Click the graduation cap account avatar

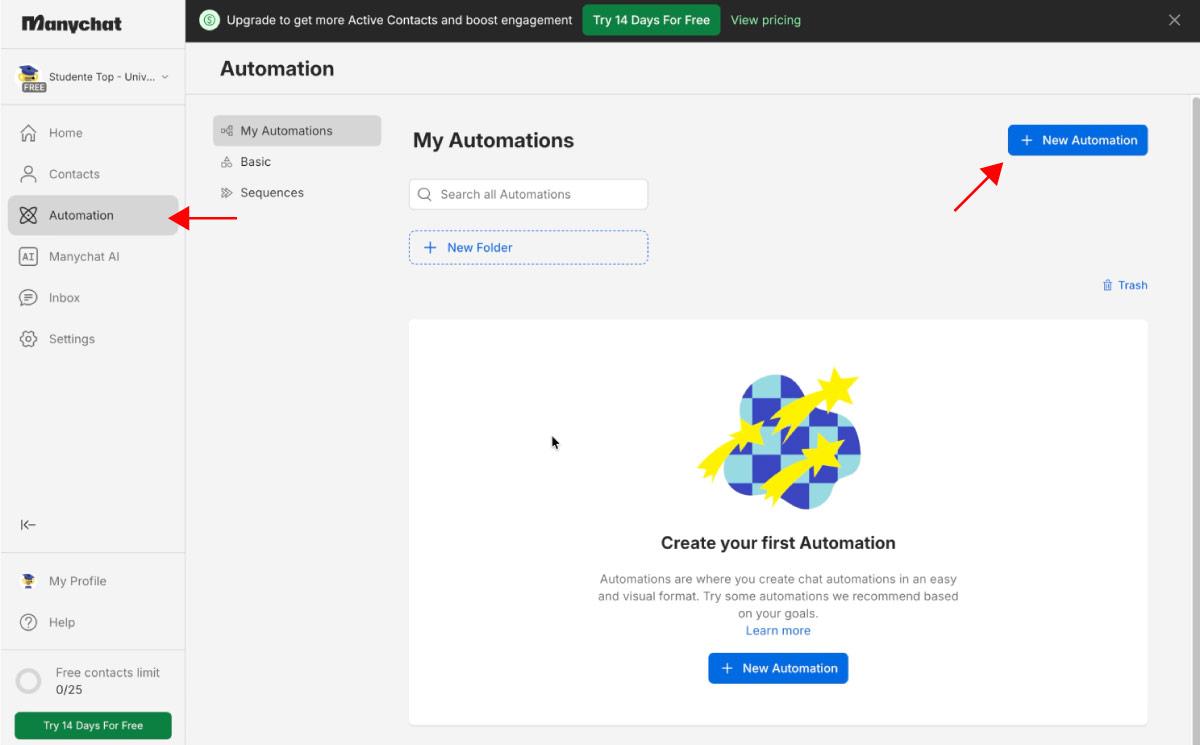coord(30,77)
